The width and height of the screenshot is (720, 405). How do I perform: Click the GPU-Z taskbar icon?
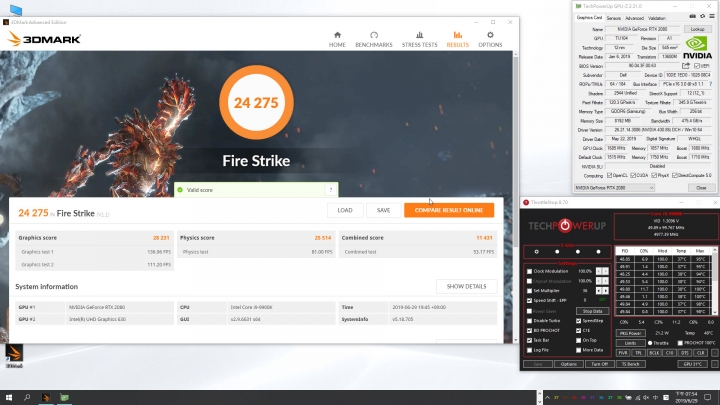point(64,397)
